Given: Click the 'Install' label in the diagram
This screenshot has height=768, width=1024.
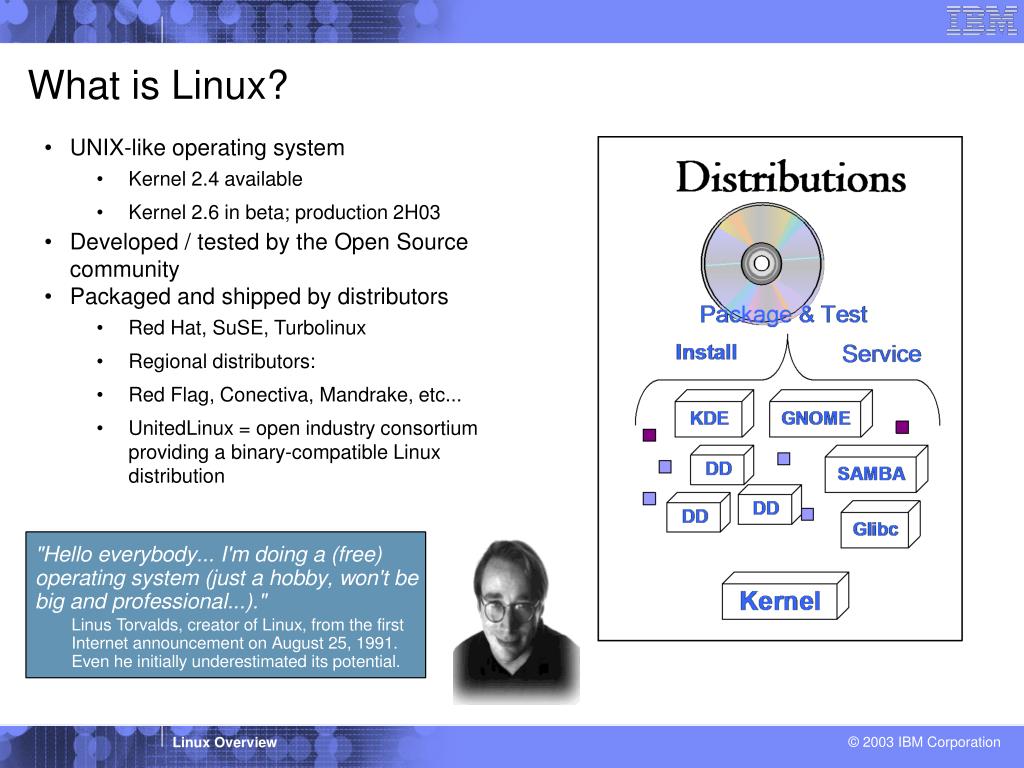Looking at the screenshot, I should (706, 352).
